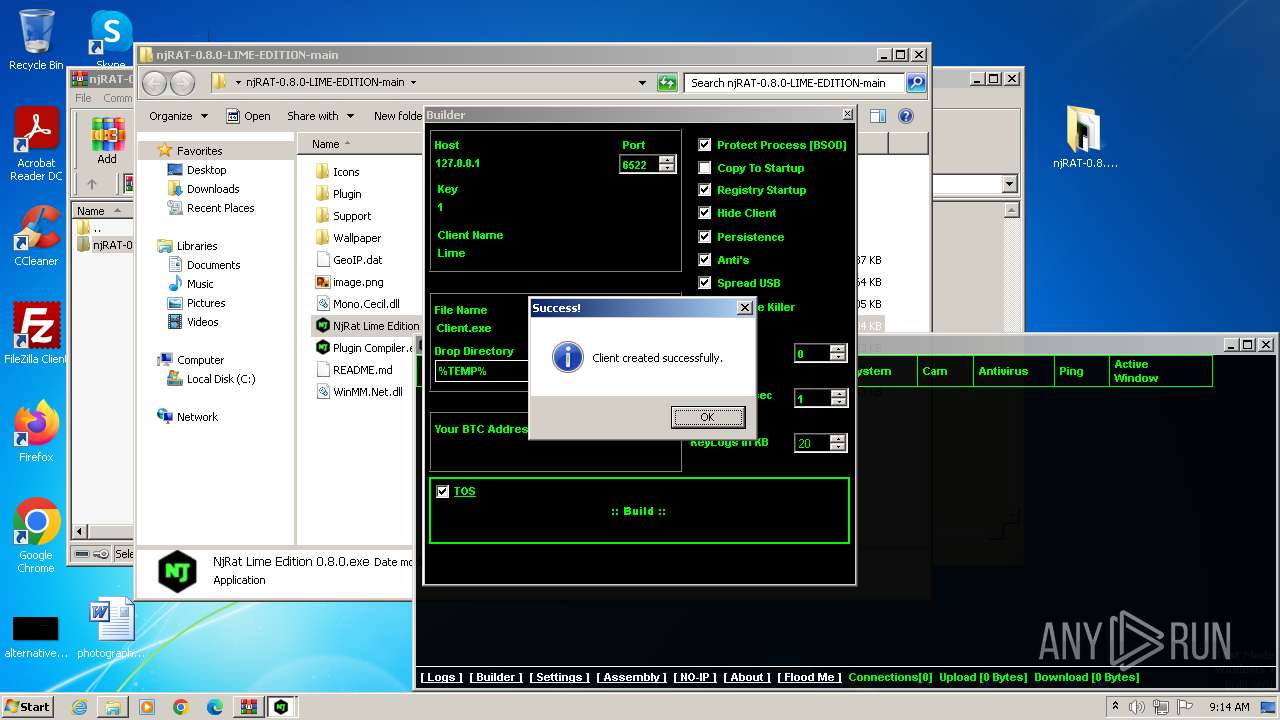Click the search magnifier icon
Viewport: 1280px width, 720px height.
point(915,83)
